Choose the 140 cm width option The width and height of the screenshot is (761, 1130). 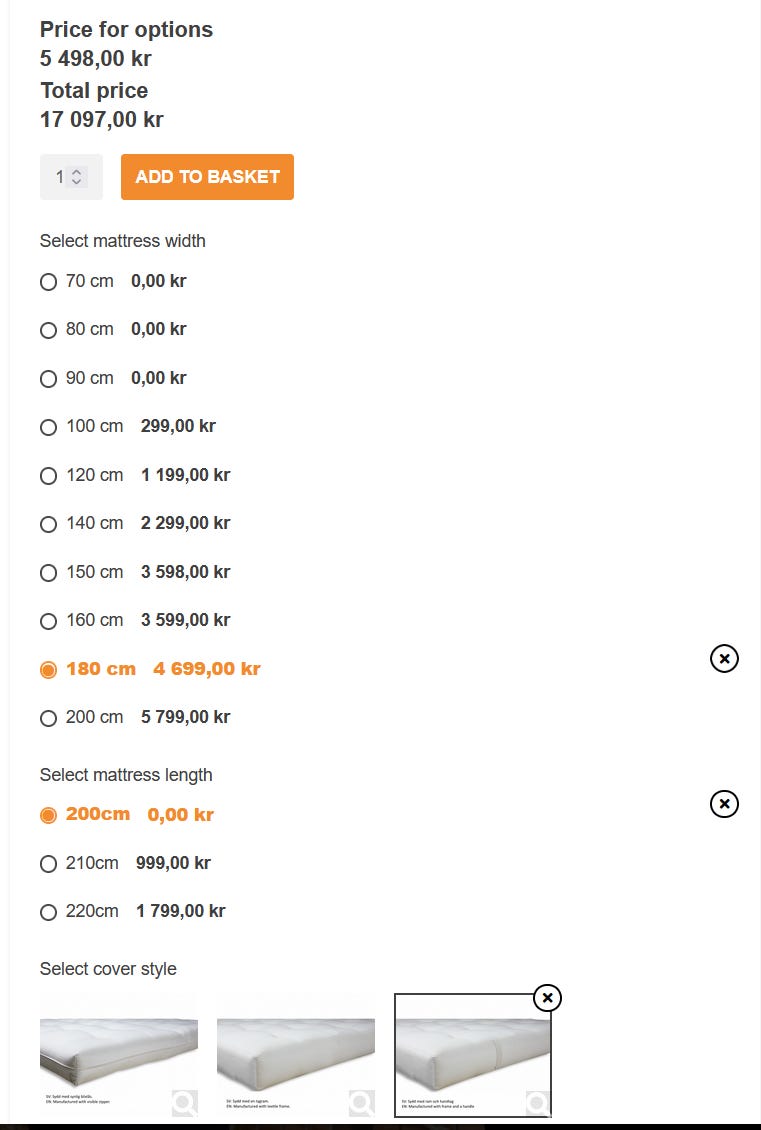point(48,524)
